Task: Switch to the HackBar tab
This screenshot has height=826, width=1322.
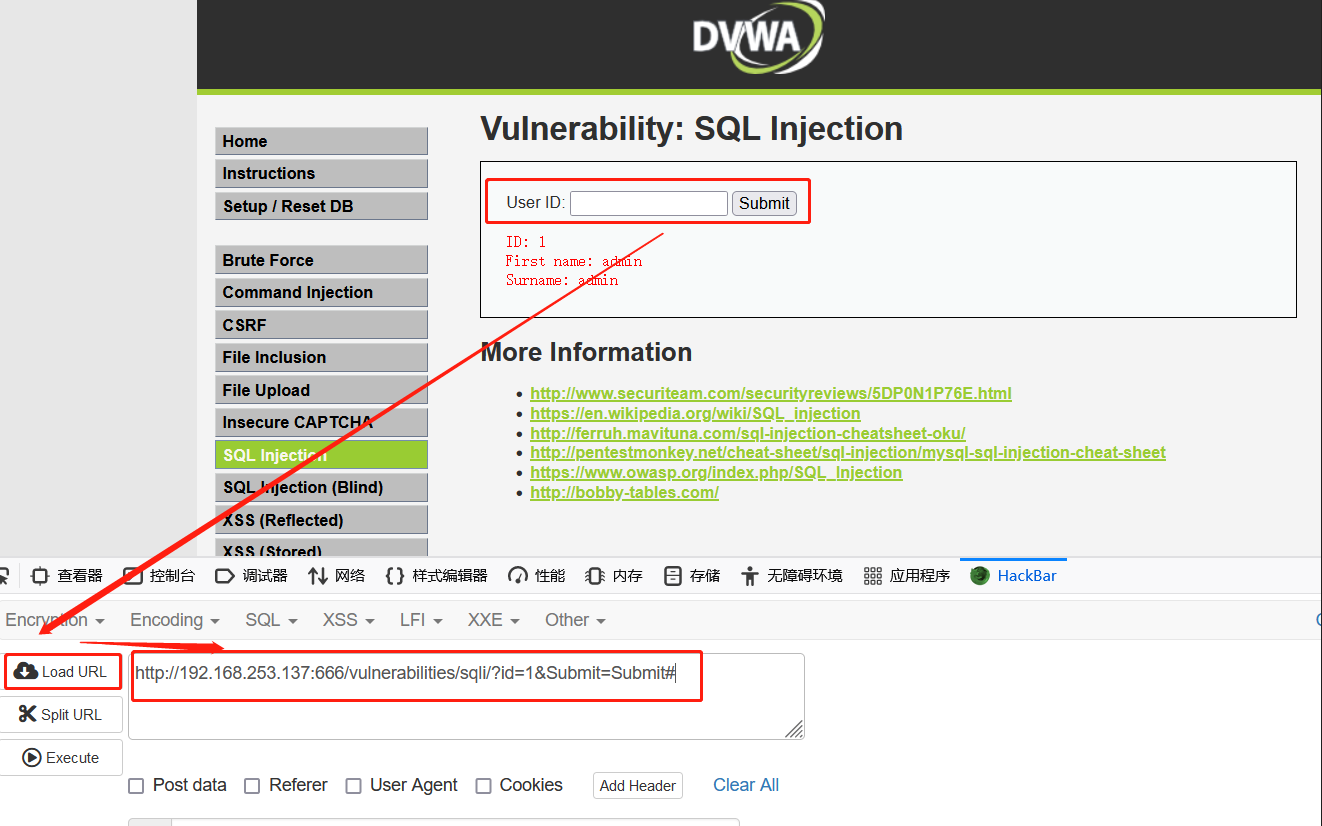Action: tap(1014, 576)
